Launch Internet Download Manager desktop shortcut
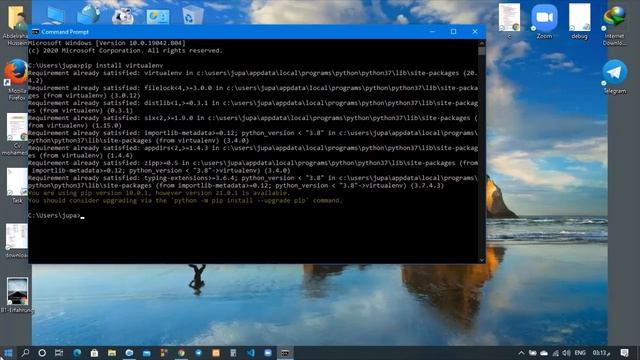The height and width of the screenshot is (360, 640). pyautogui.click(x=614, y=25)
